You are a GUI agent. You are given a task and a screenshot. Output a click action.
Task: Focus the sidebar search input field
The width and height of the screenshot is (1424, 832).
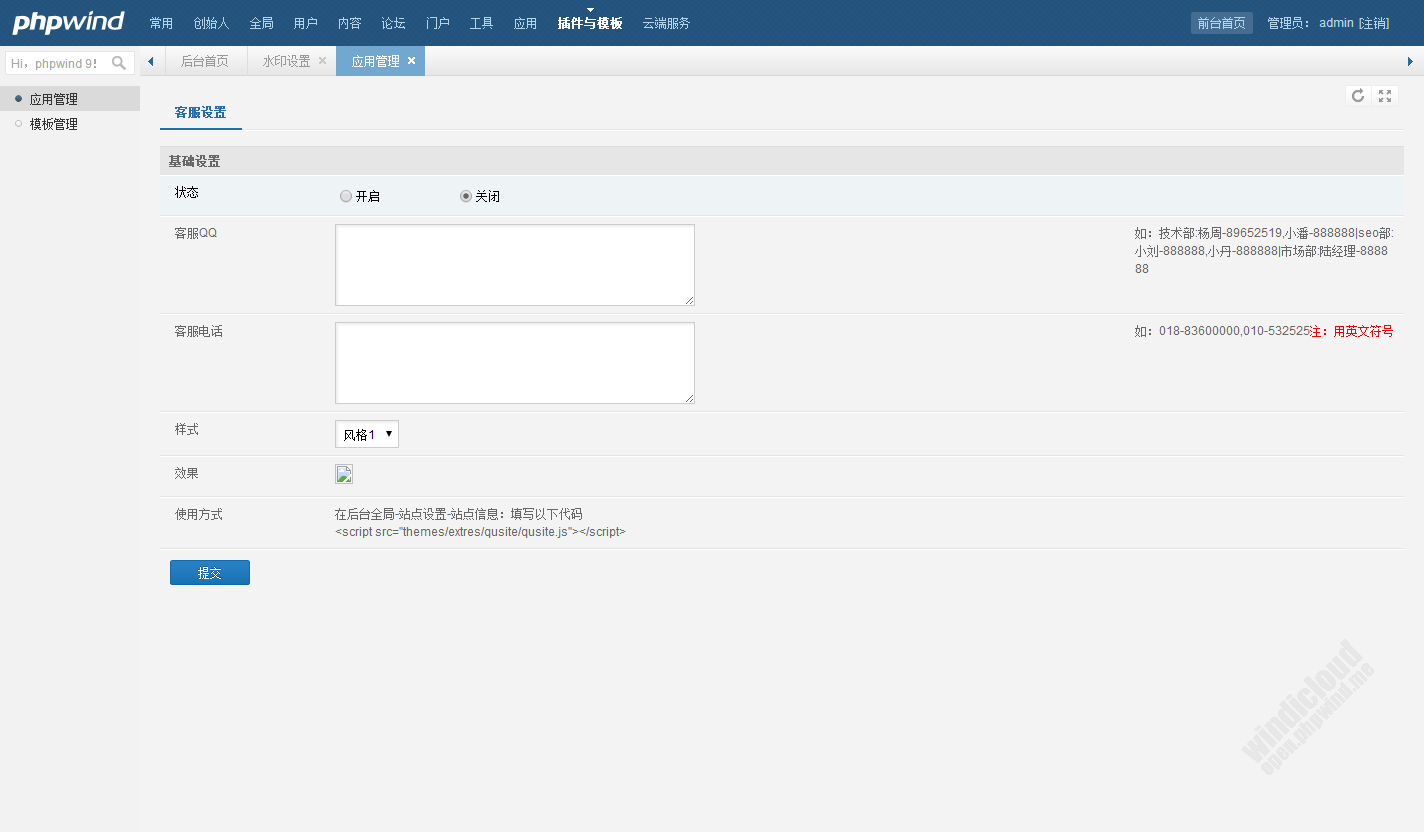click(58, 63)
